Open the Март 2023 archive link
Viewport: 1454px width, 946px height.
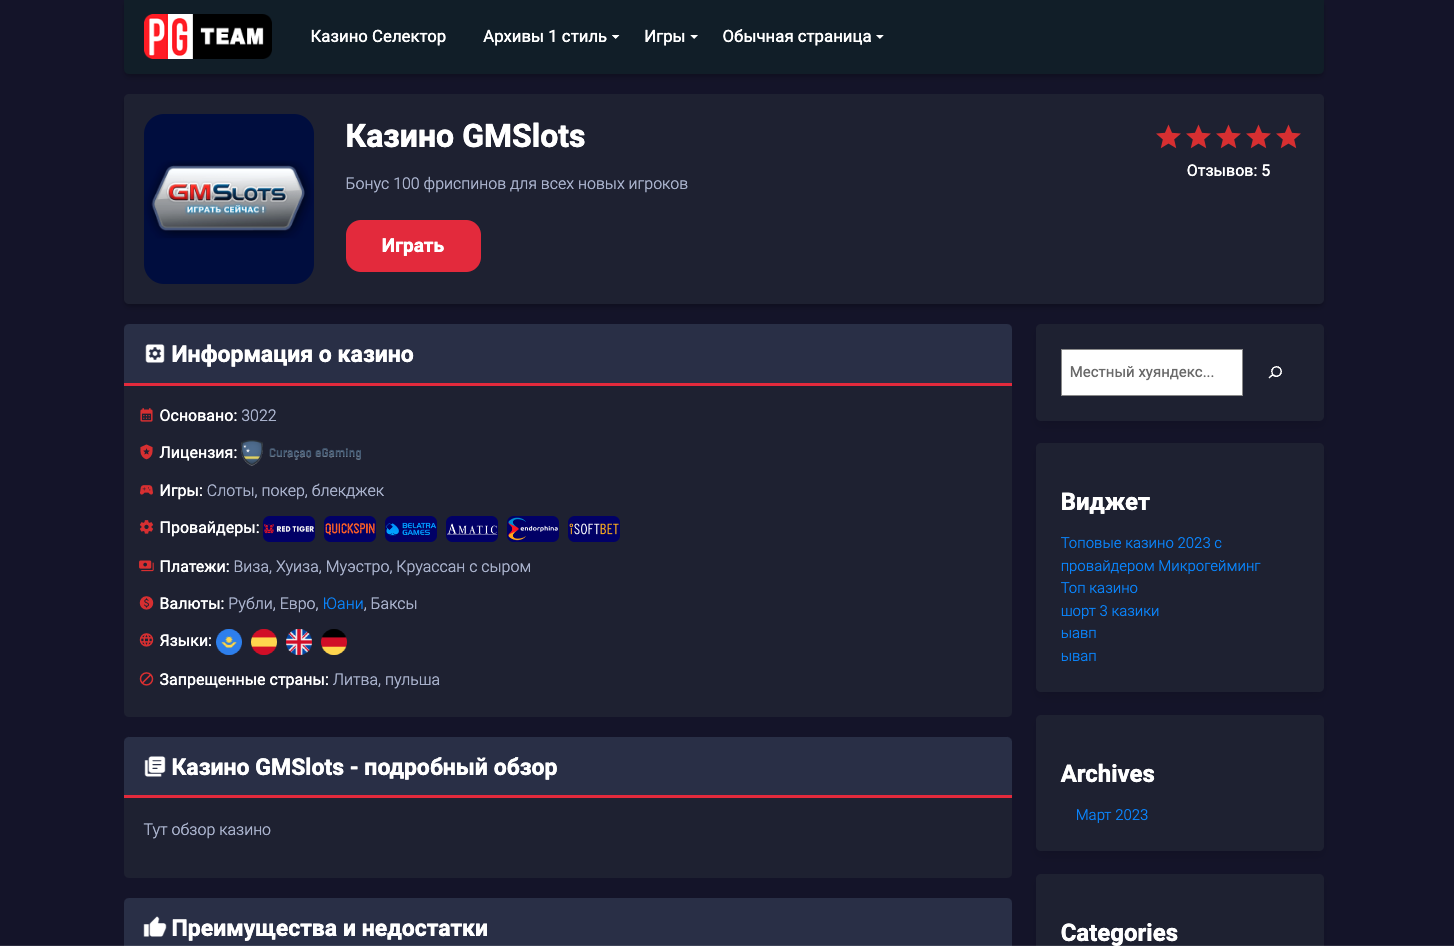tap(1111, 815)
